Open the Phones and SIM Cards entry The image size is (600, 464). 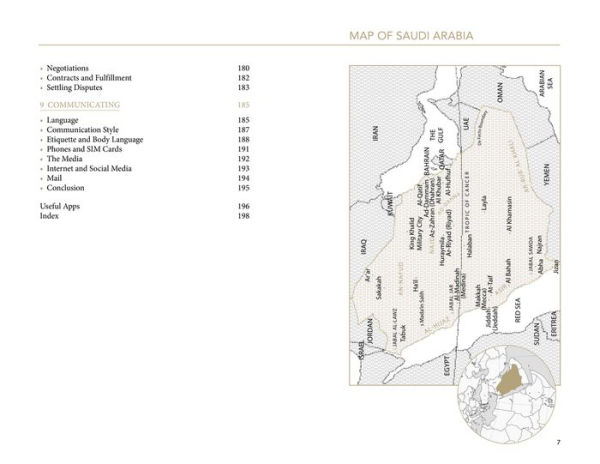point(91,150)
